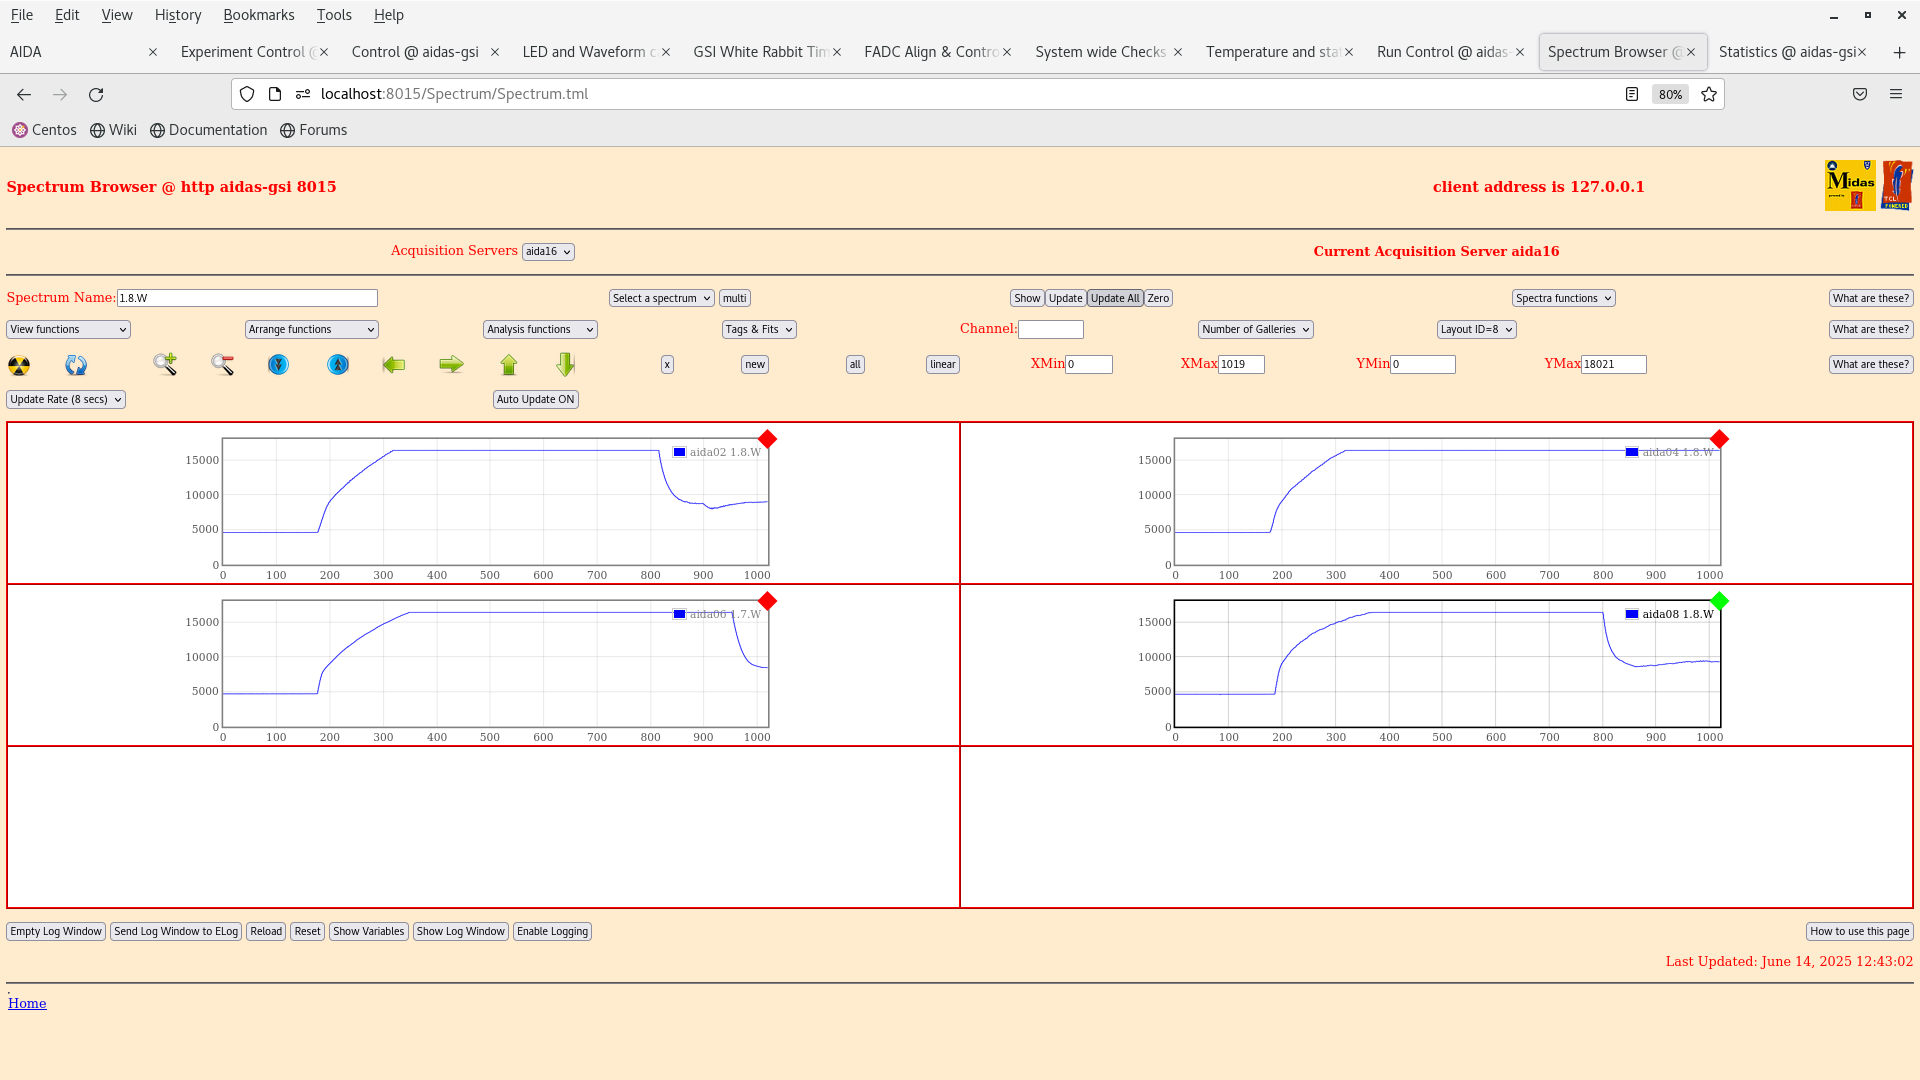Click the Update All button
Image resolution: width=1920 pixels, height=1080 pixels.
pyautogui.click(x=1114, y=298)
